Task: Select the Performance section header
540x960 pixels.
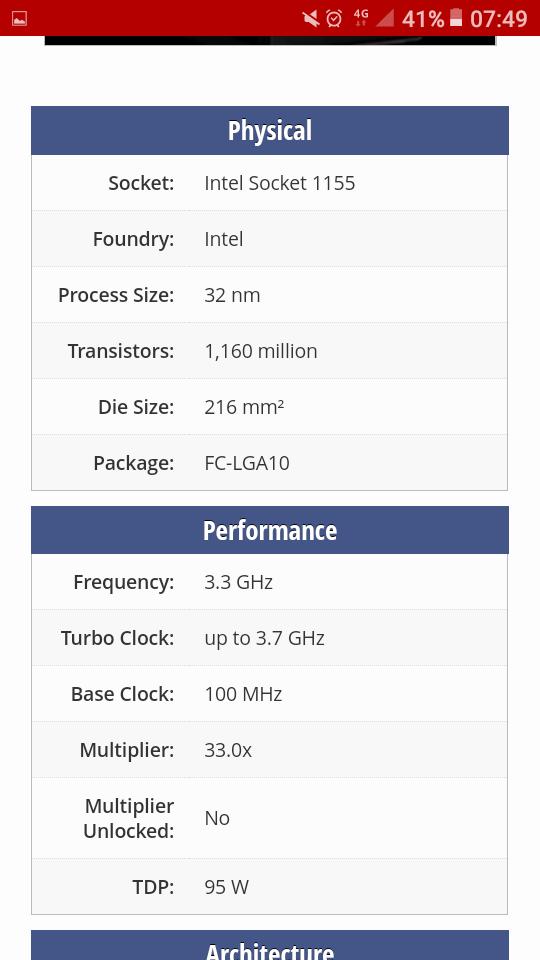Action: (x=269, y=530)
